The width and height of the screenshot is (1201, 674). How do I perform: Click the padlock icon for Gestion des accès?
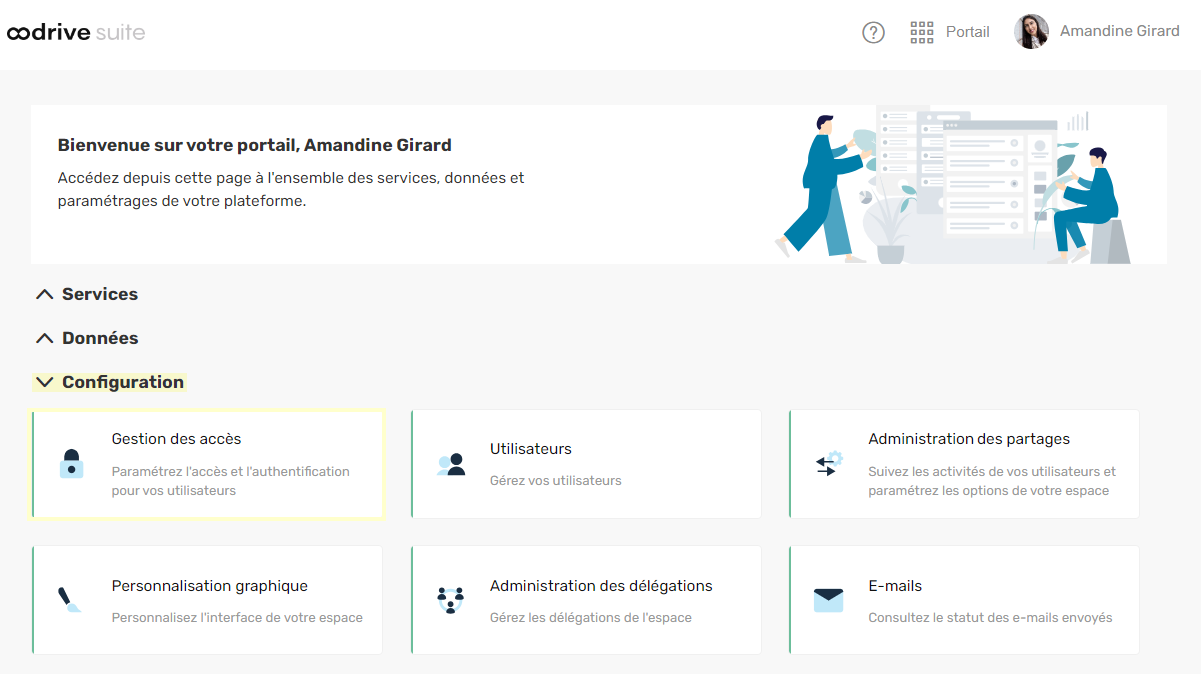pyautogui.click(x=71, y=464)
